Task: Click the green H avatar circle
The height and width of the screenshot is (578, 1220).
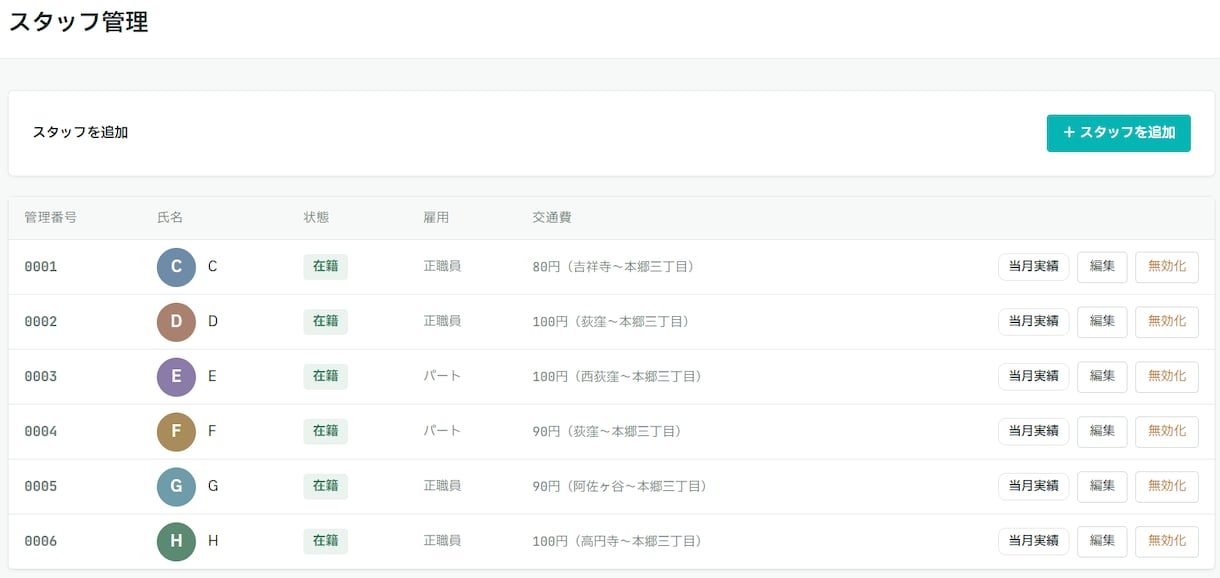Action: pyautogui.click(x=176, y=542)
